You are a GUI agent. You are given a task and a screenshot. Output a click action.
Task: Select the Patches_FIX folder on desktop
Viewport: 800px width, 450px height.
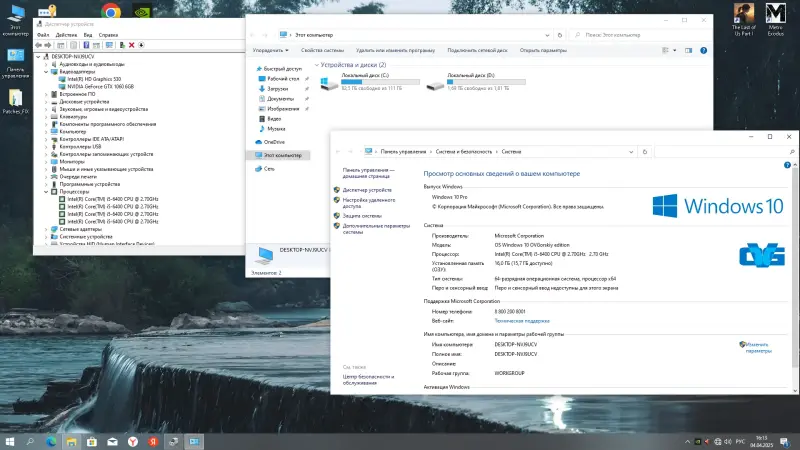[15, 102]
